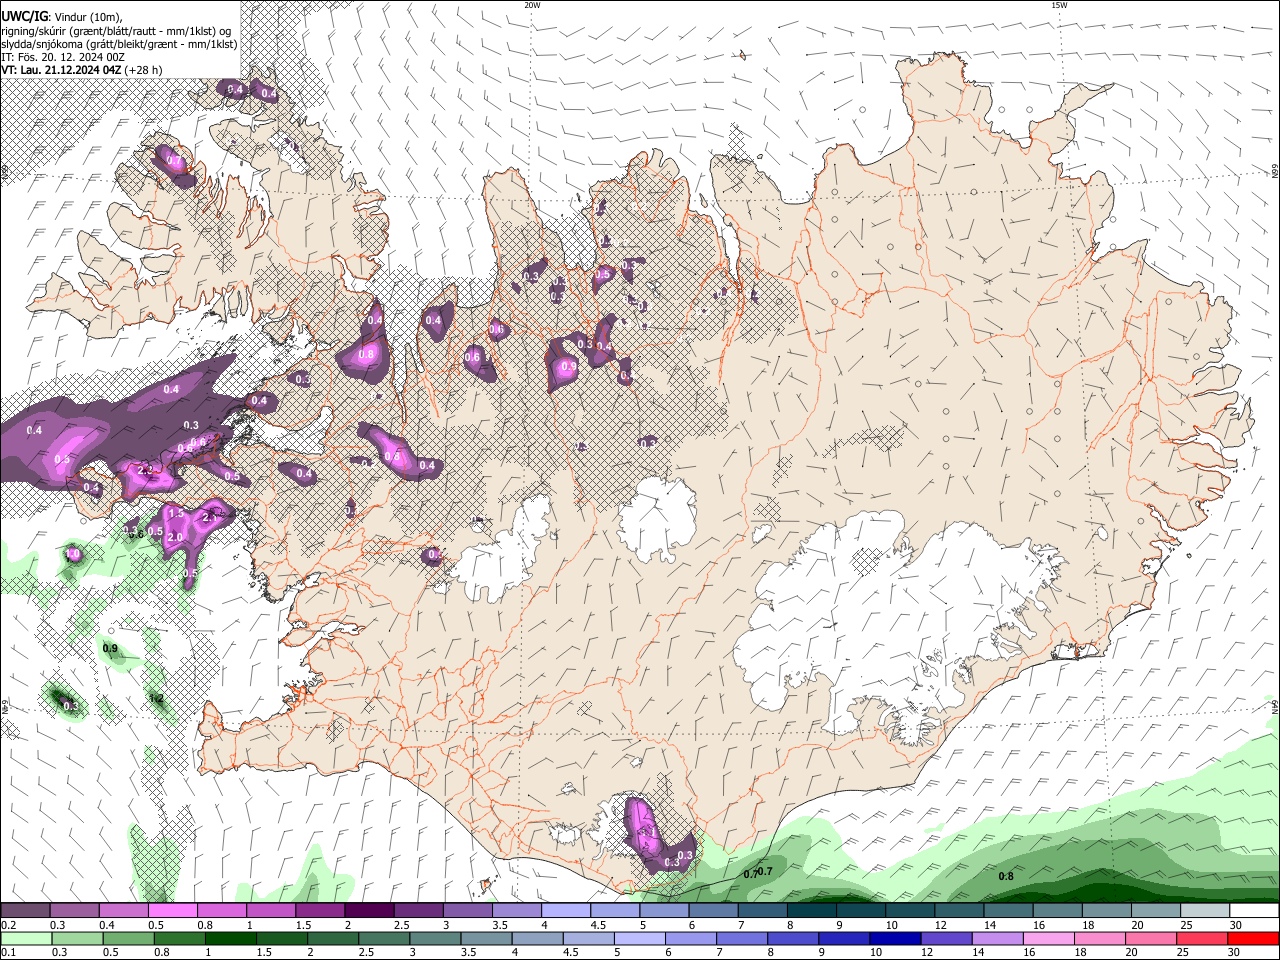1280x960 pixels.
Task: Click the dark blue swatch above the lower 10 label
Action: [x=894, y=939]
